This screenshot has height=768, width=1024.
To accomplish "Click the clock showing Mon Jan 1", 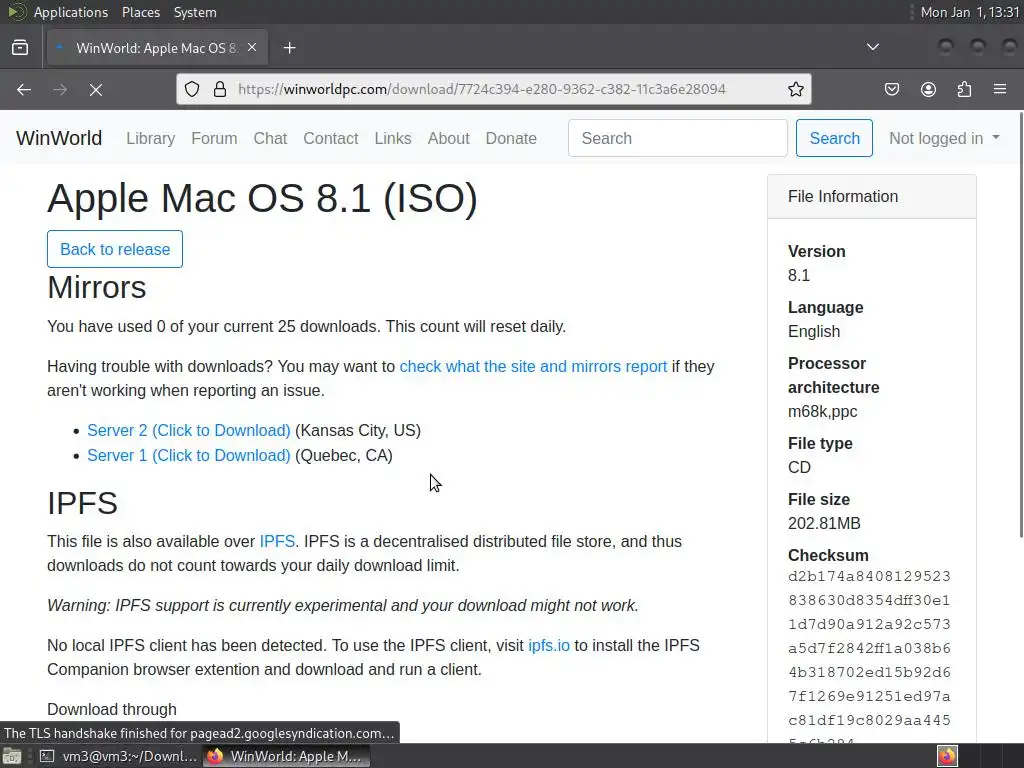I will (x=970, y=12).
